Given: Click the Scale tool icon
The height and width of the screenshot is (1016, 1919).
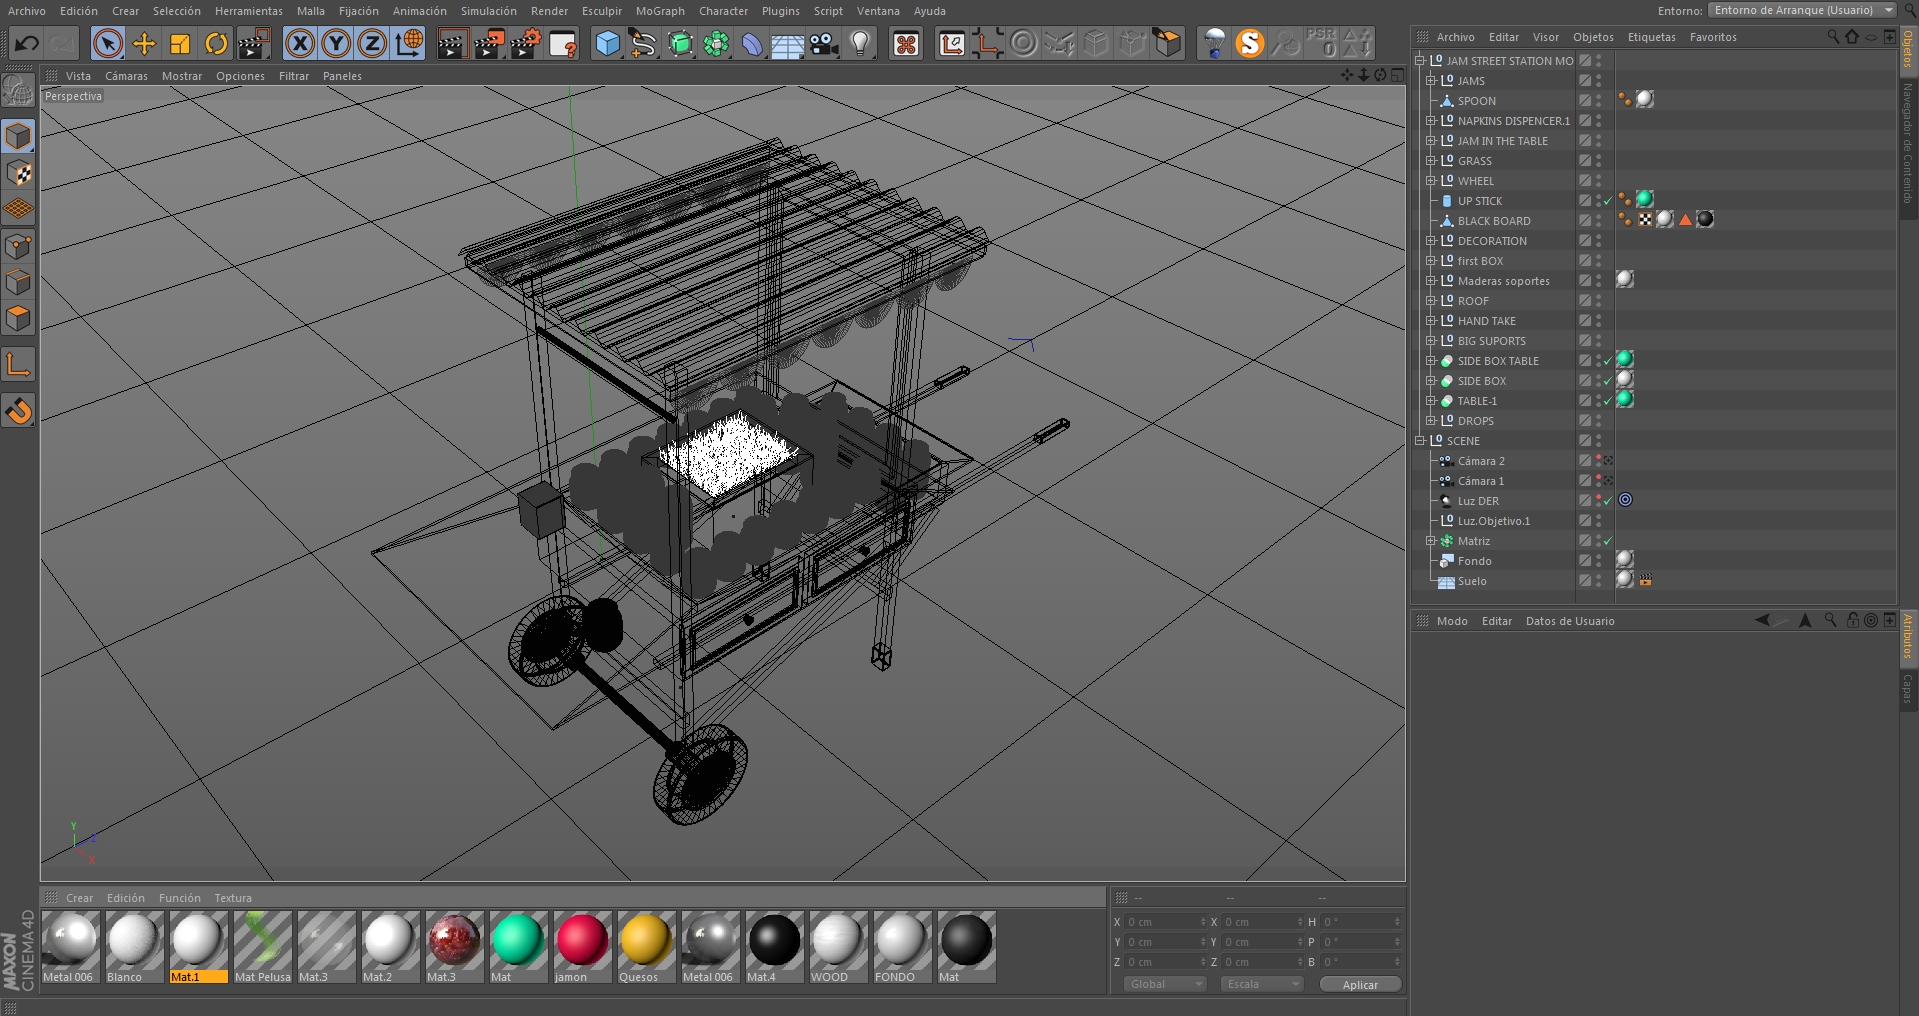Looking at the screenshot, I should click(180, 44).
